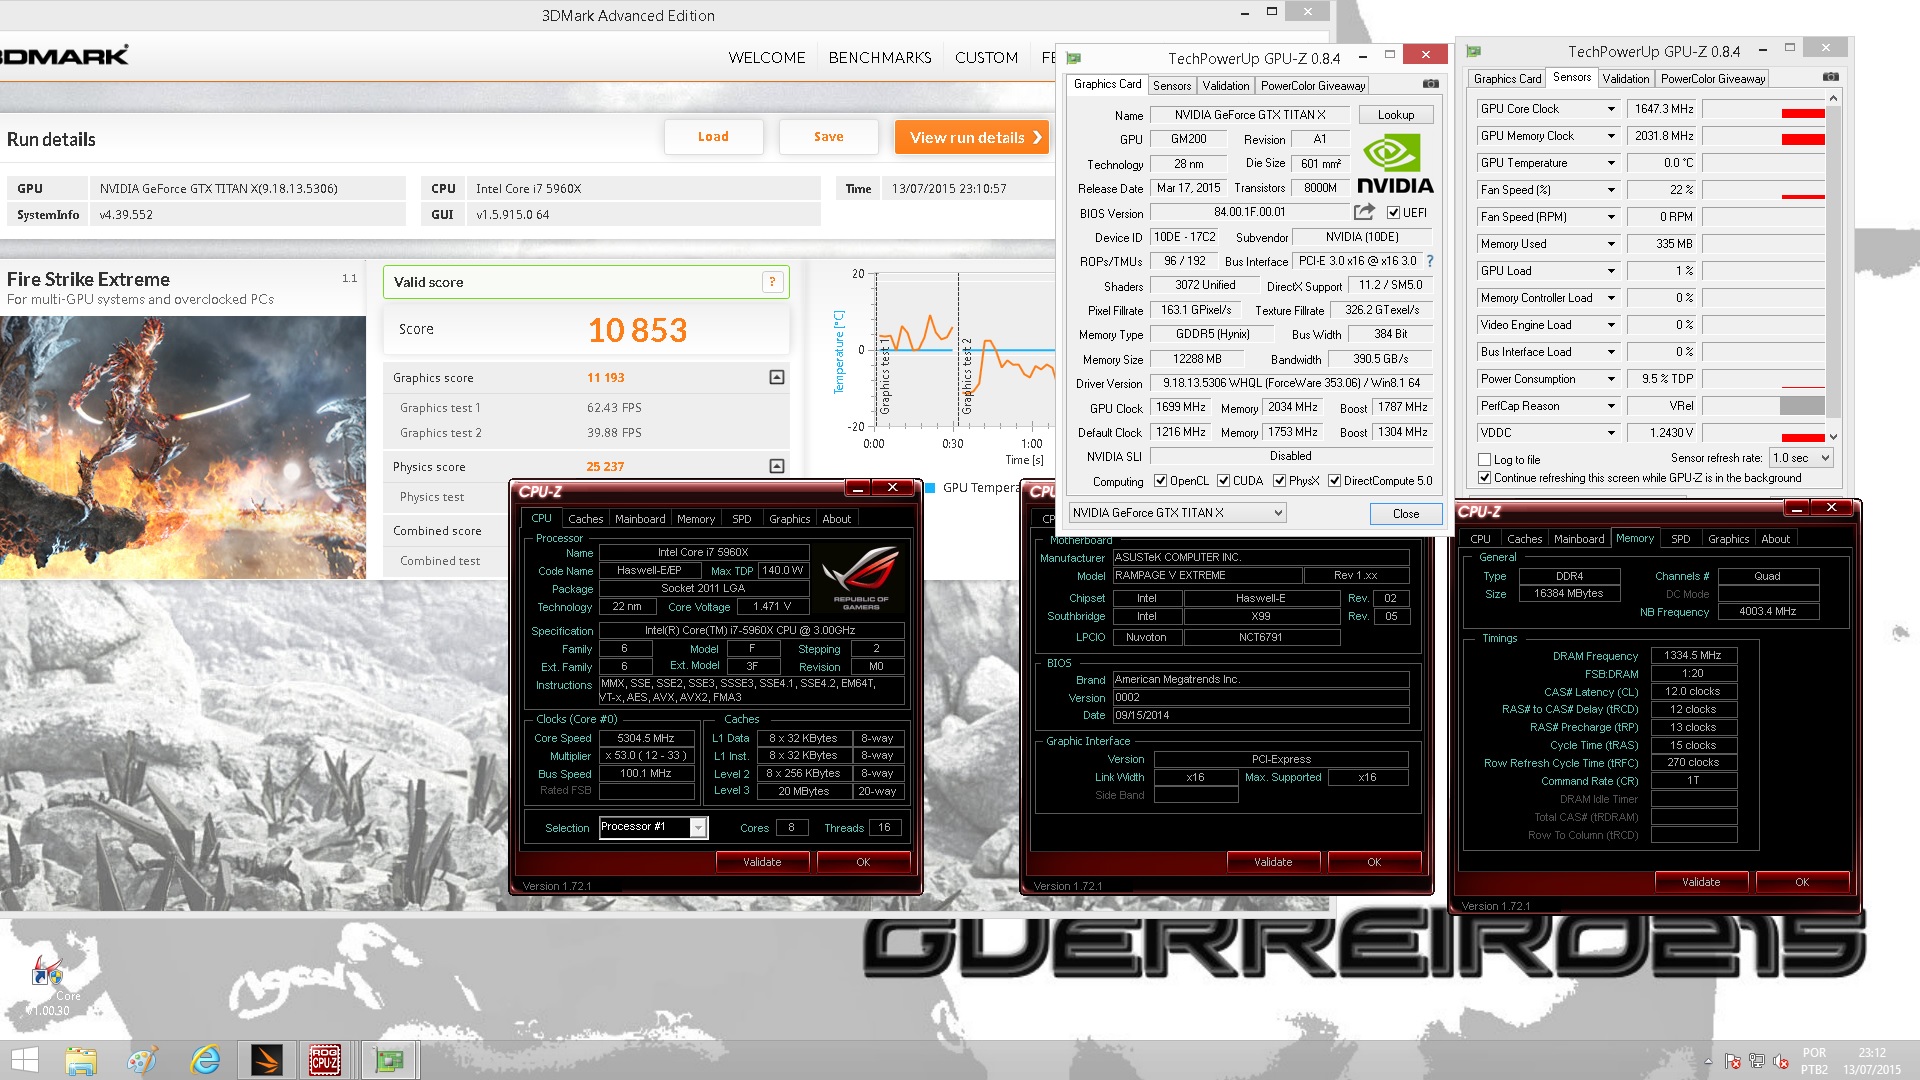Screen dimensions: 1920x1080
Task: Open the GPU Core Clock sensor dropdown
Action: [x=1611, y=109]
